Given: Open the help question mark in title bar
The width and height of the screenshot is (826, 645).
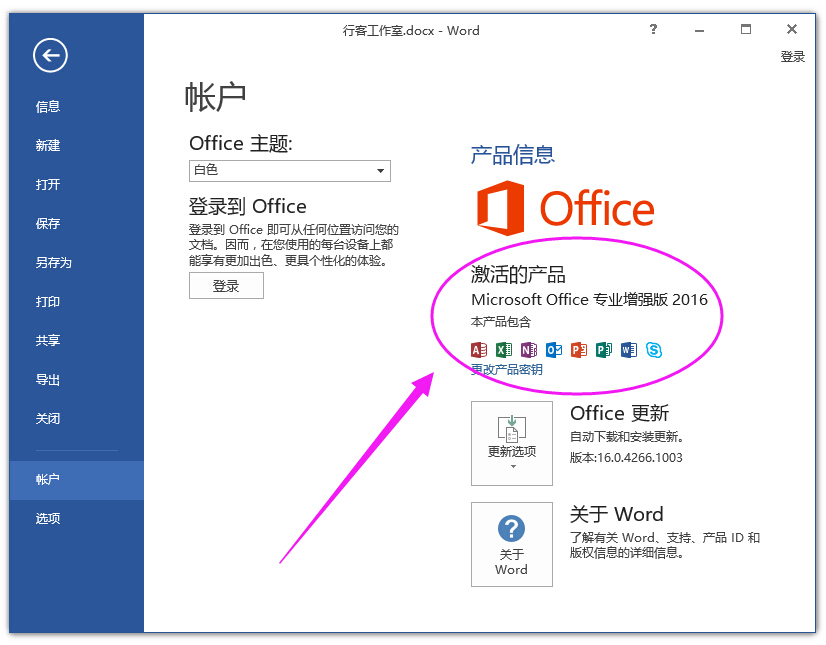Looking at the screenshot, I should coord(653,29).
